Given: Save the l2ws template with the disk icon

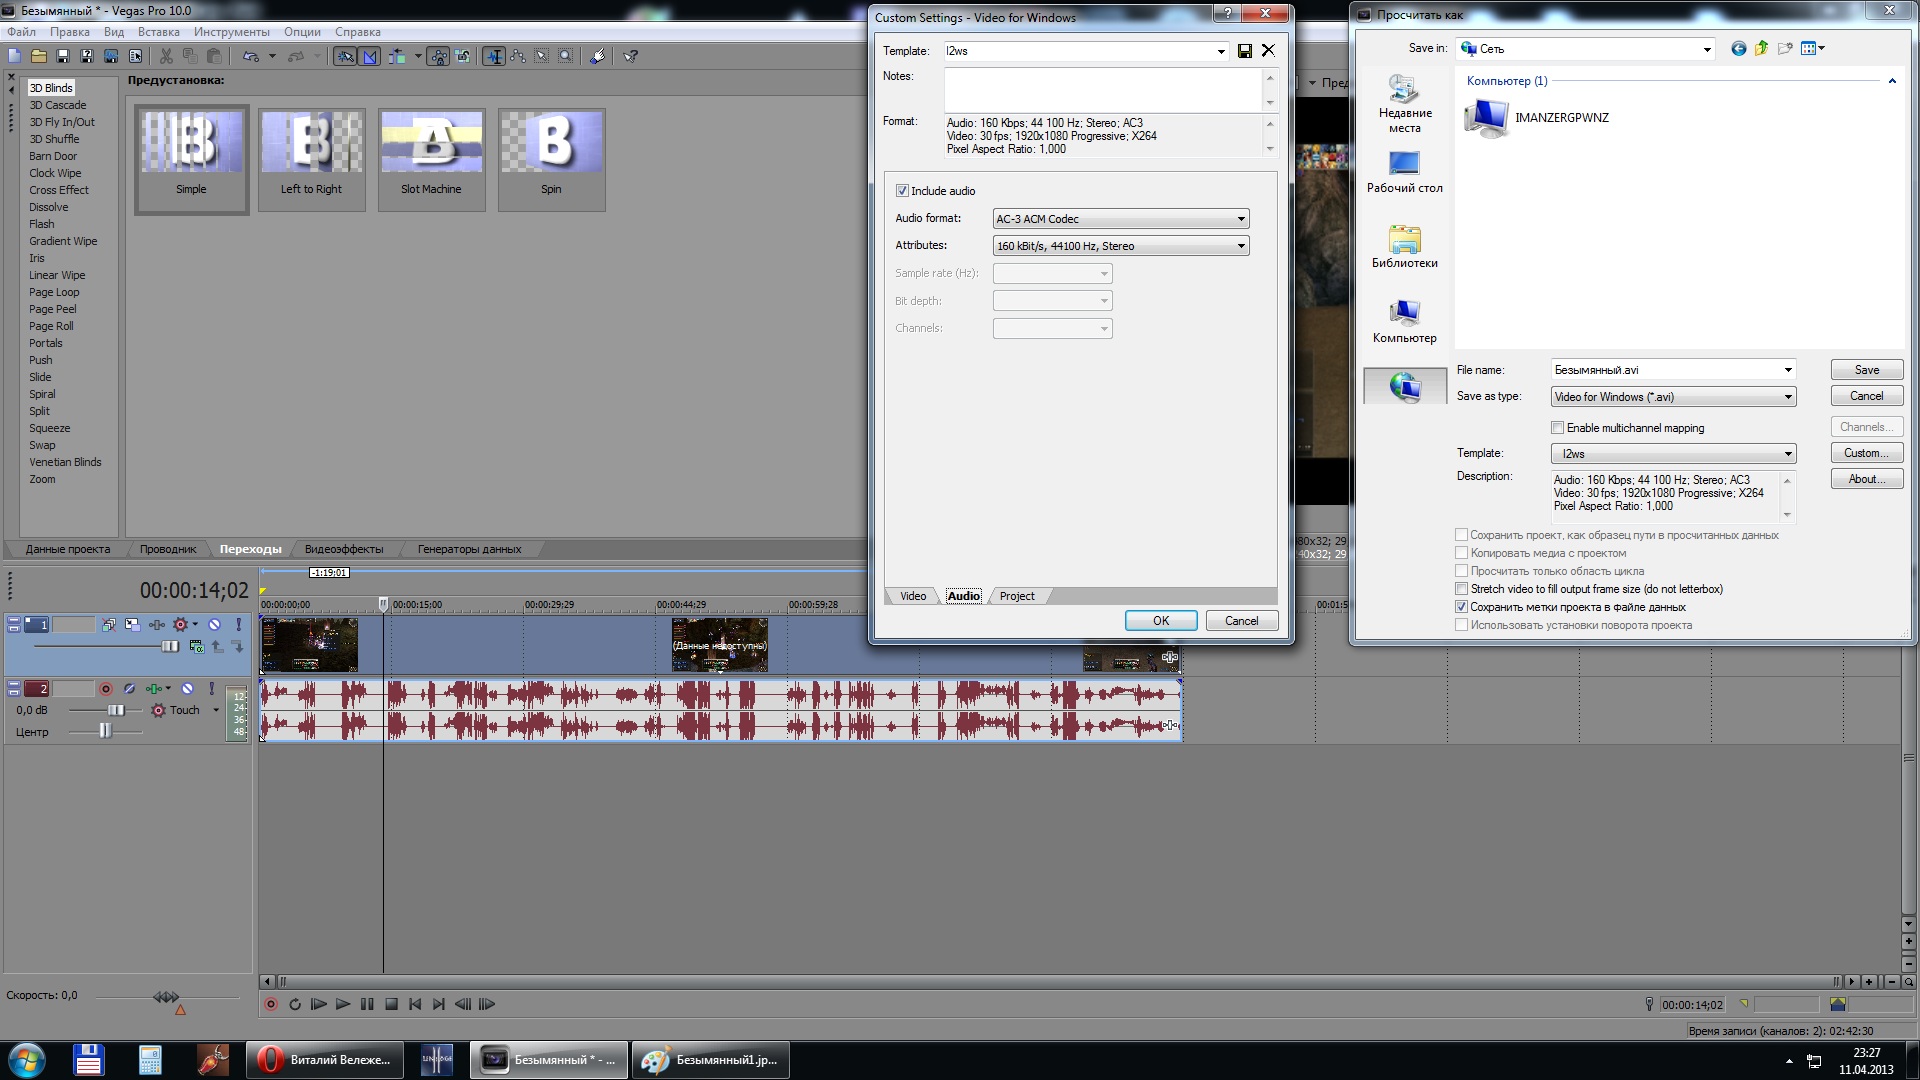Looking at the screenshot, I should [x=1245, y=51].
